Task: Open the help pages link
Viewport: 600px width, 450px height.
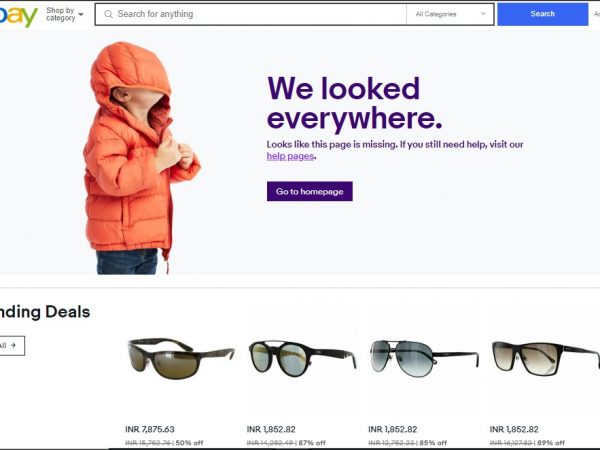Action: 290,156
